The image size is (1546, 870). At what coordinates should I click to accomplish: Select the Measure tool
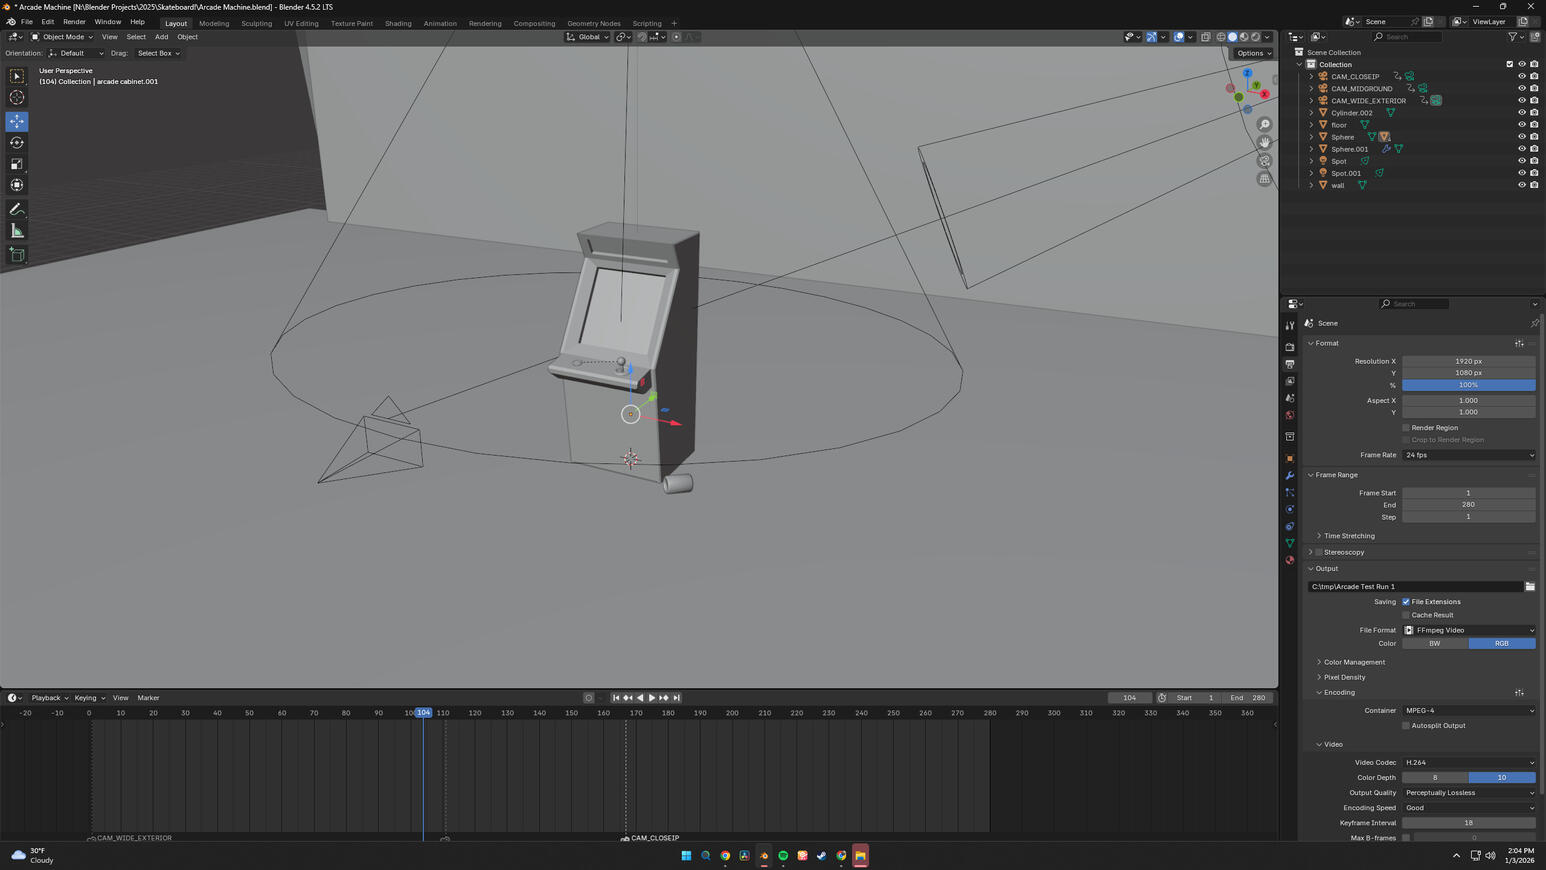coord(17,231)
